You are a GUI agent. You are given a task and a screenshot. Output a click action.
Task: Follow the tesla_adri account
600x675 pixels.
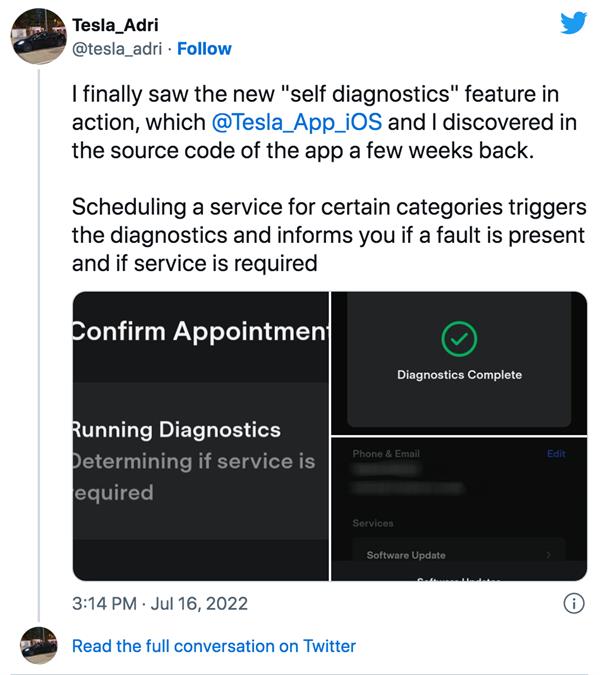pos(204,48)
